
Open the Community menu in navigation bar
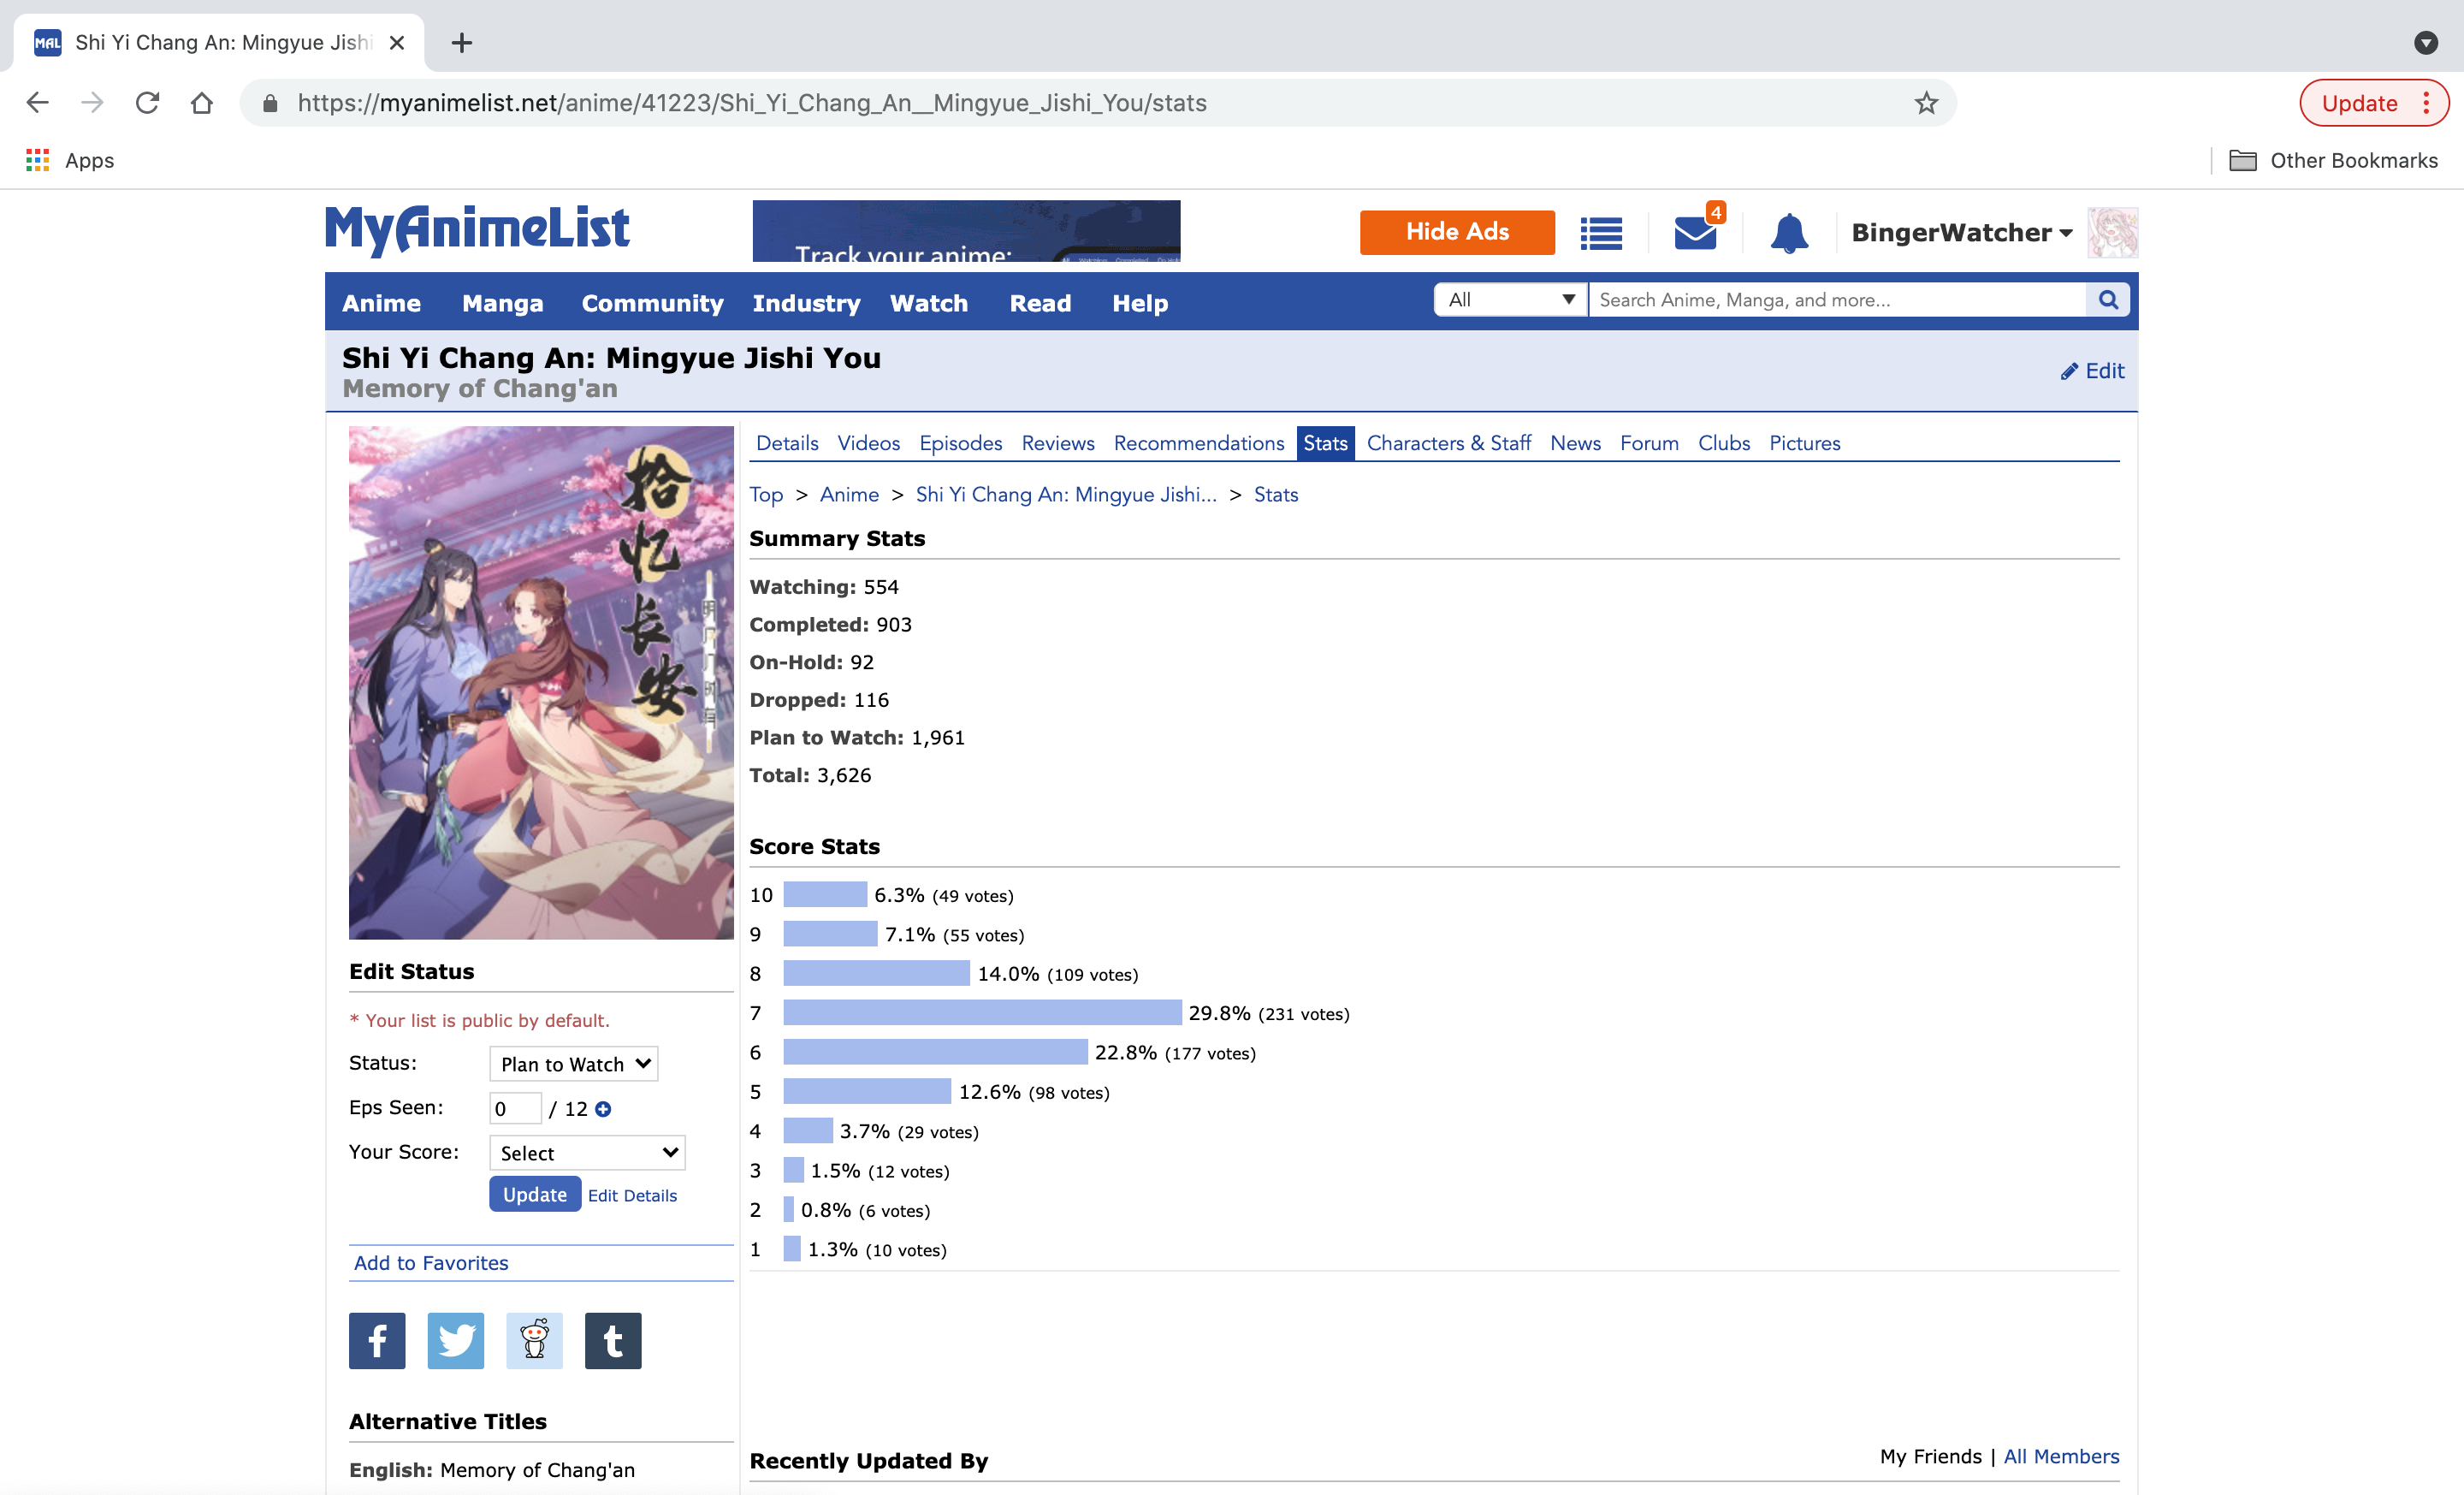[x=652, y=303]
